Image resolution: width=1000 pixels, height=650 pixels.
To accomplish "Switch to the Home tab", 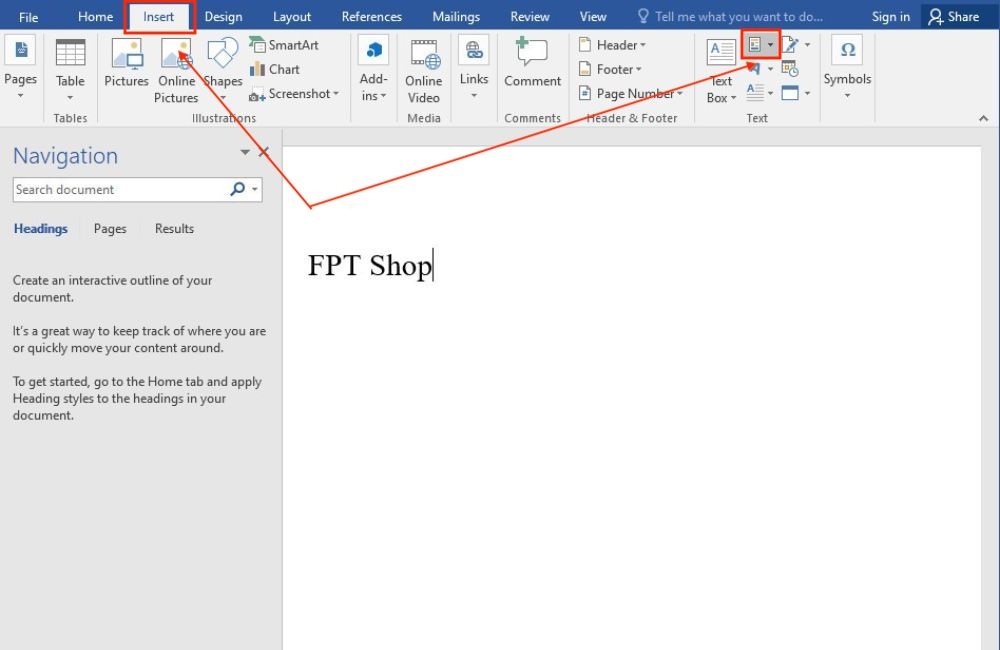I will (95, 17).
